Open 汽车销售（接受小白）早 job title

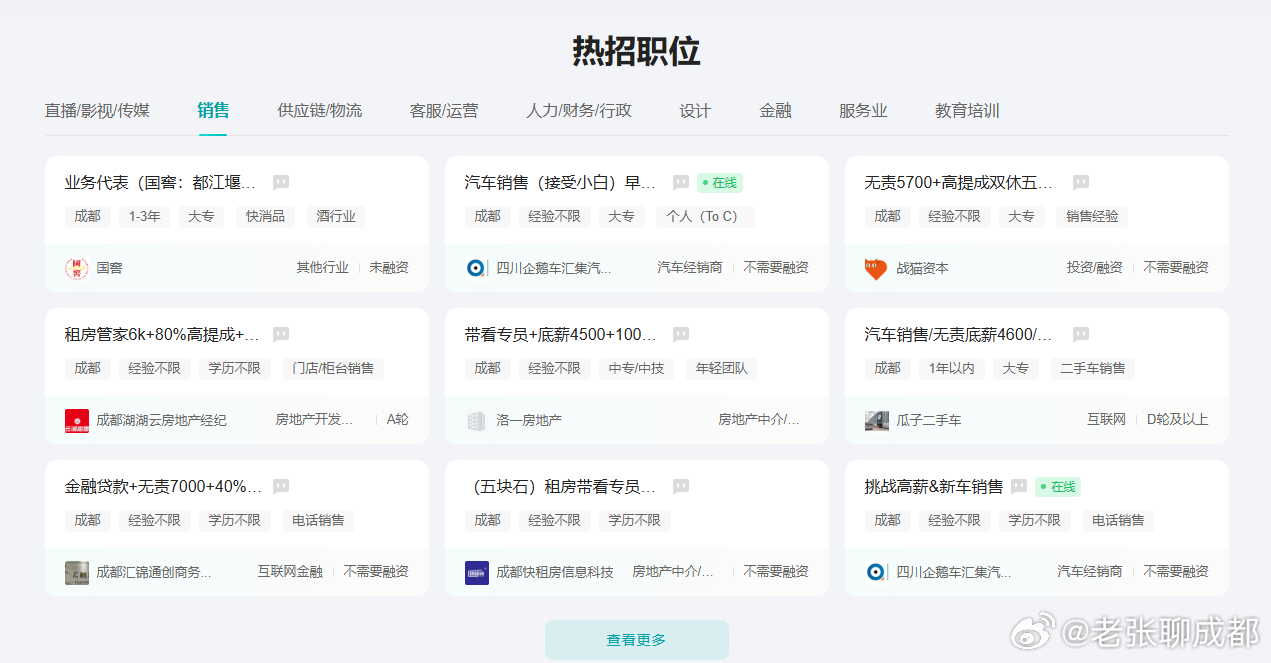pyautogui.click(x=560, y=183)
